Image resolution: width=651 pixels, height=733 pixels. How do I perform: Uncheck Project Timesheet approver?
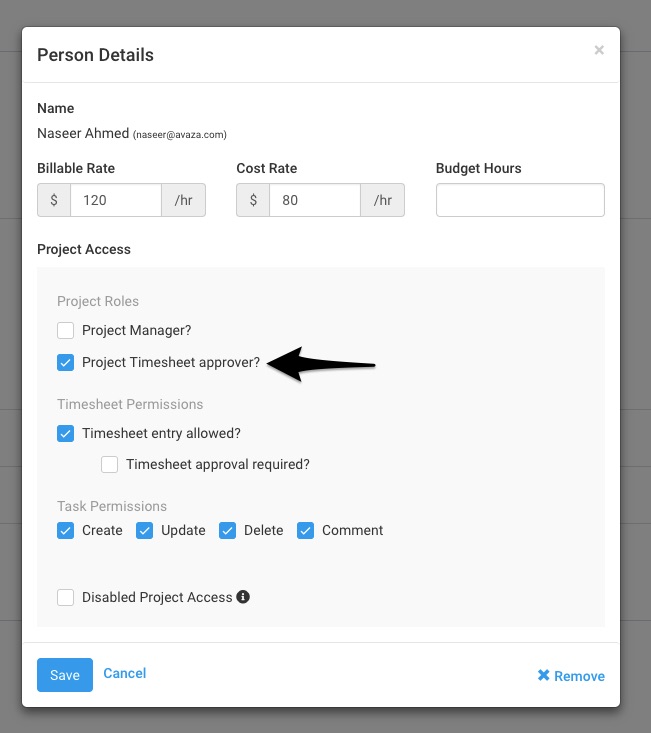65,362
